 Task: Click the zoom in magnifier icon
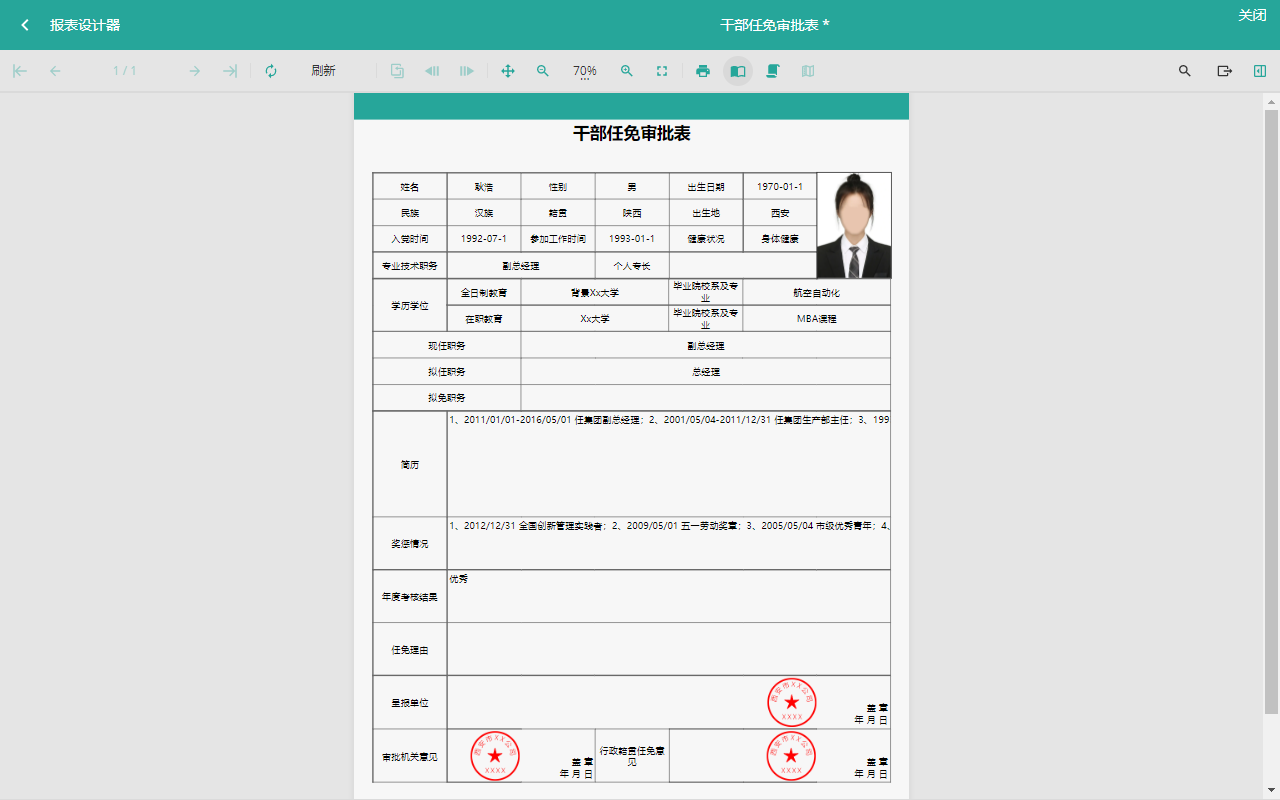[627, 71]
